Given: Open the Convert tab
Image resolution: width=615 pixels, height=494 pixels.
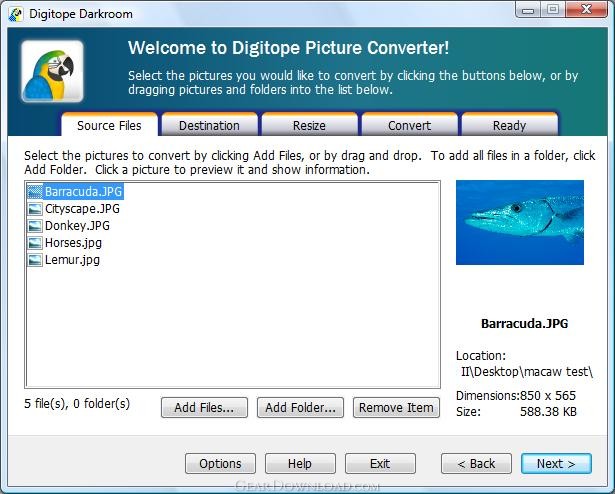Looking at the screenshot, I should [x=409, y=125].
